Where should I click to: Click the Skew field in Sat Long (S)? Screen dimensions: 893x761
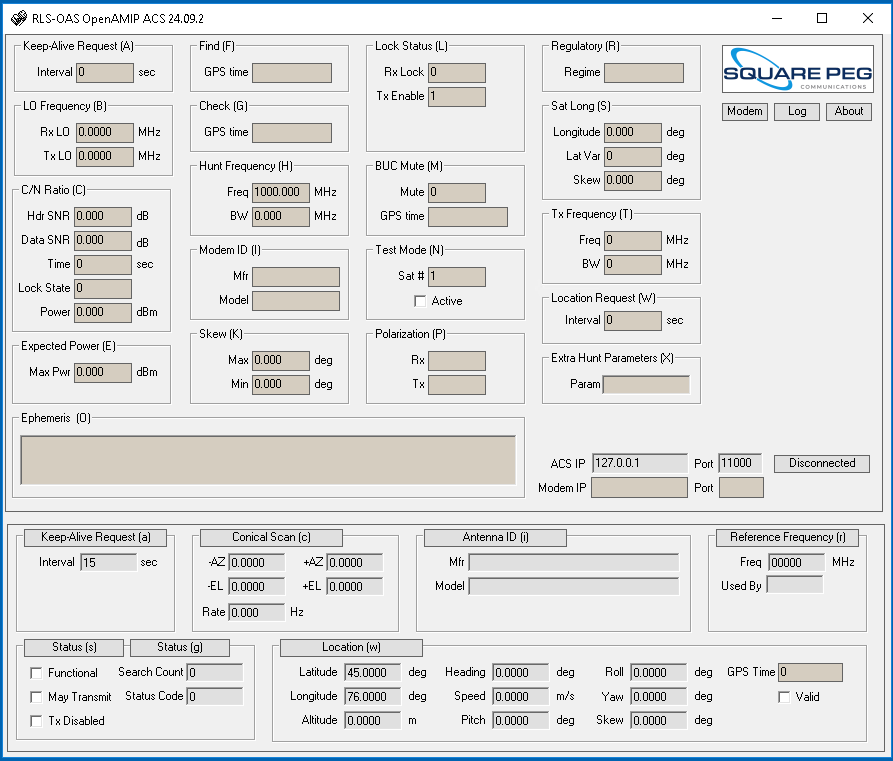coord(633,181)
